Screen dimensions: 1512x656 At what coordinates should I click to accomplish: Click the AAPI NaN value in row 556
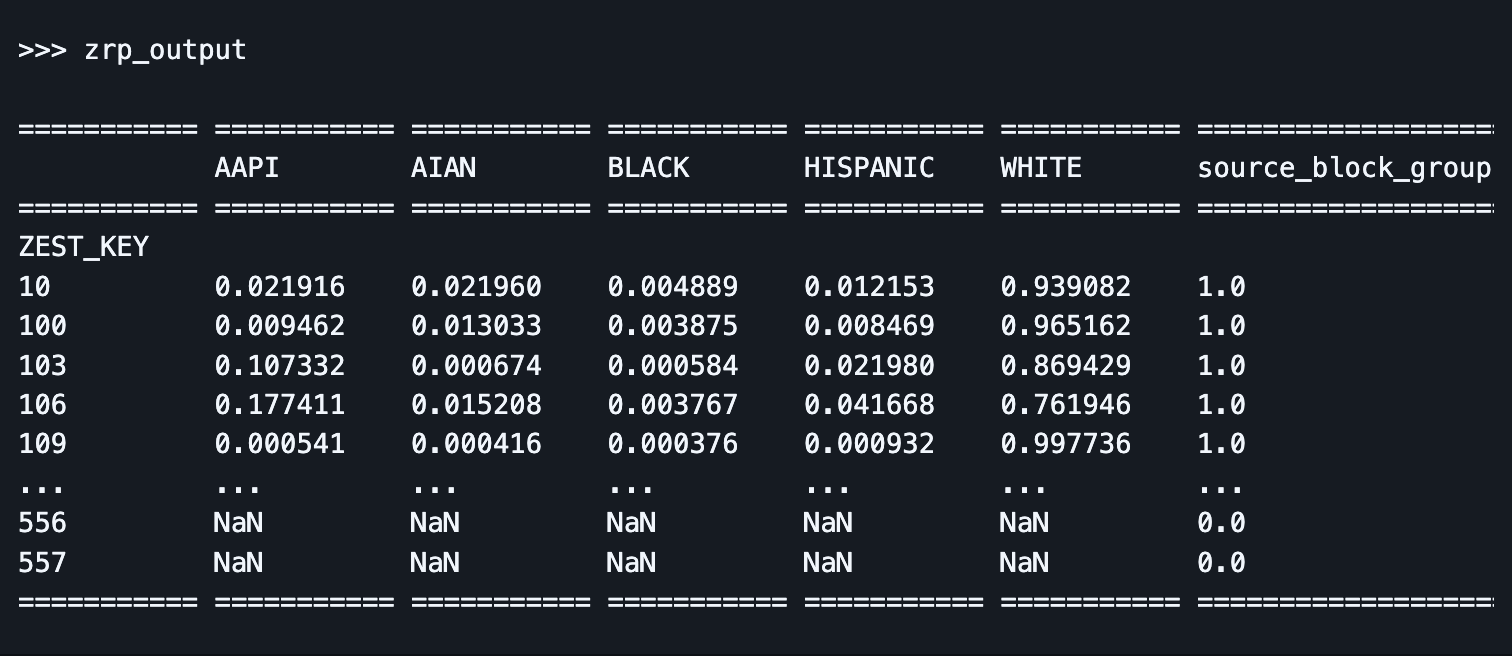coord(238,523)
